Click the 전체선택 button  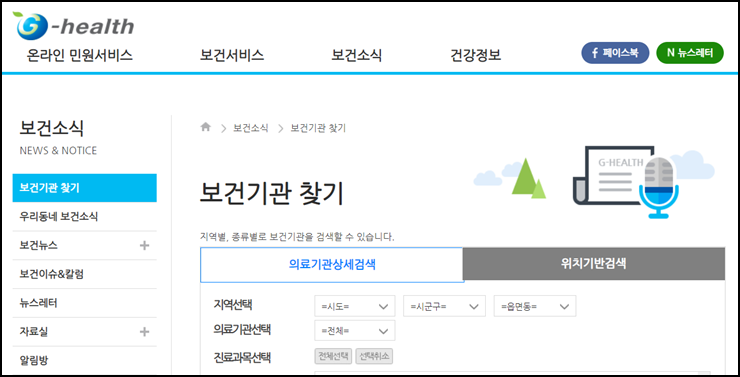(x=333, y=356)
